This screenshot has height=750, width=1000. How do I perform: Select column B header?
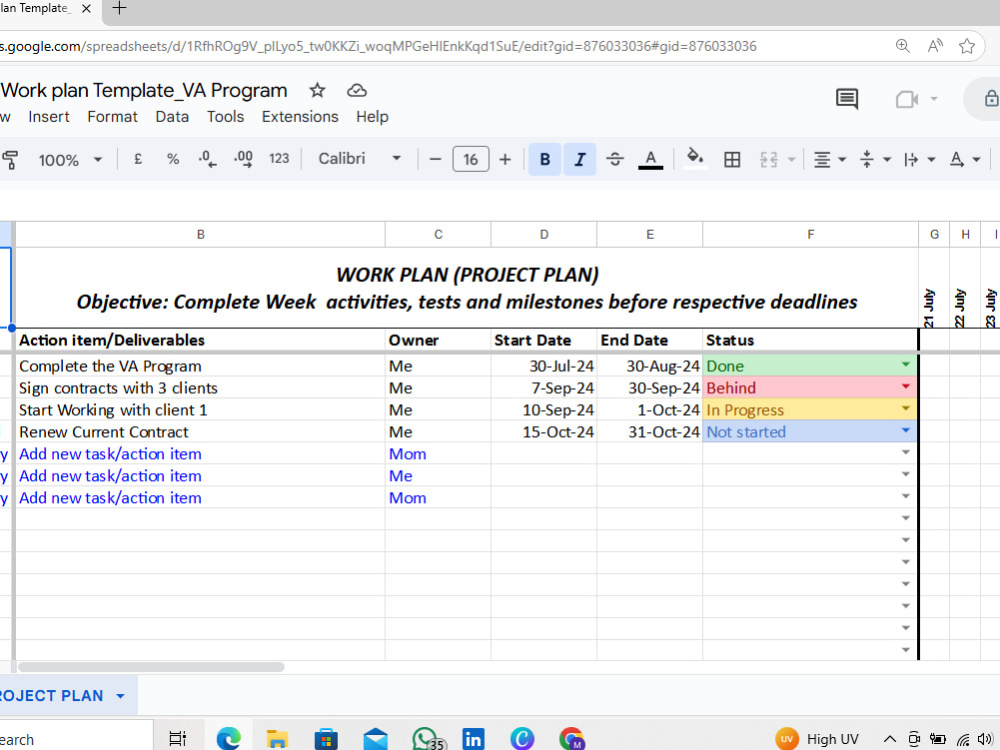200,235
